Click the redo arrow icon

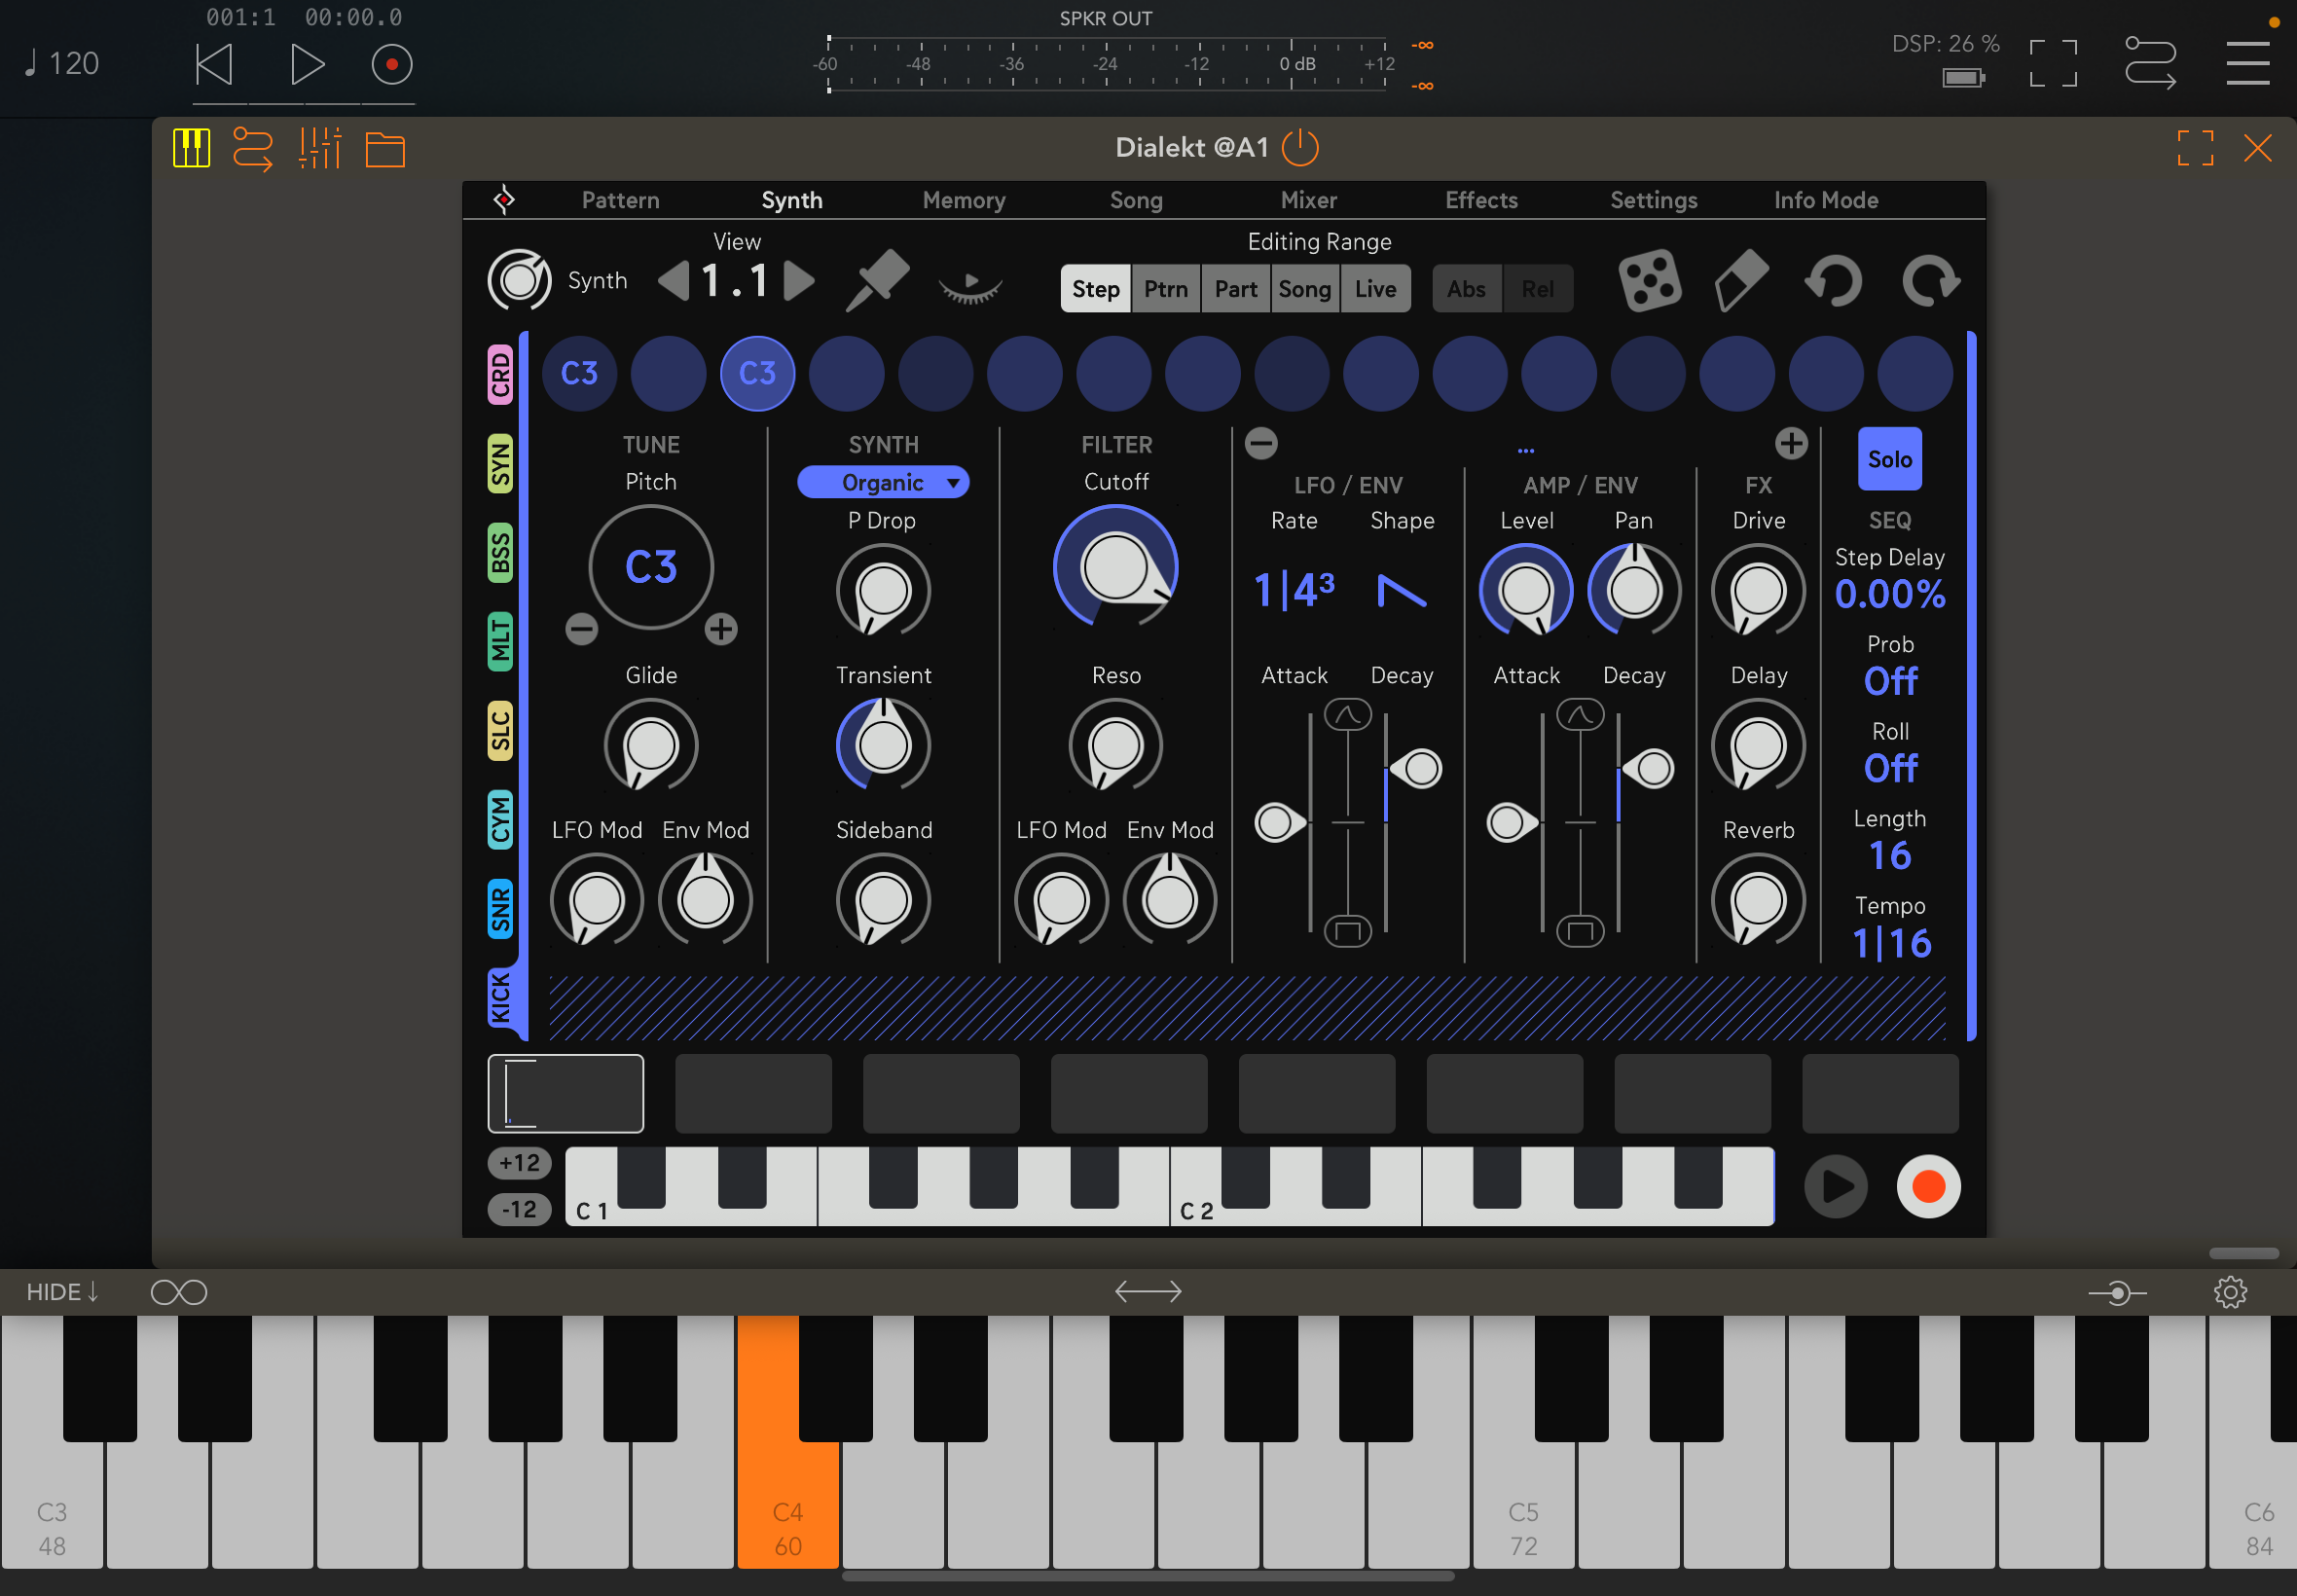[x=1930, y=281]
